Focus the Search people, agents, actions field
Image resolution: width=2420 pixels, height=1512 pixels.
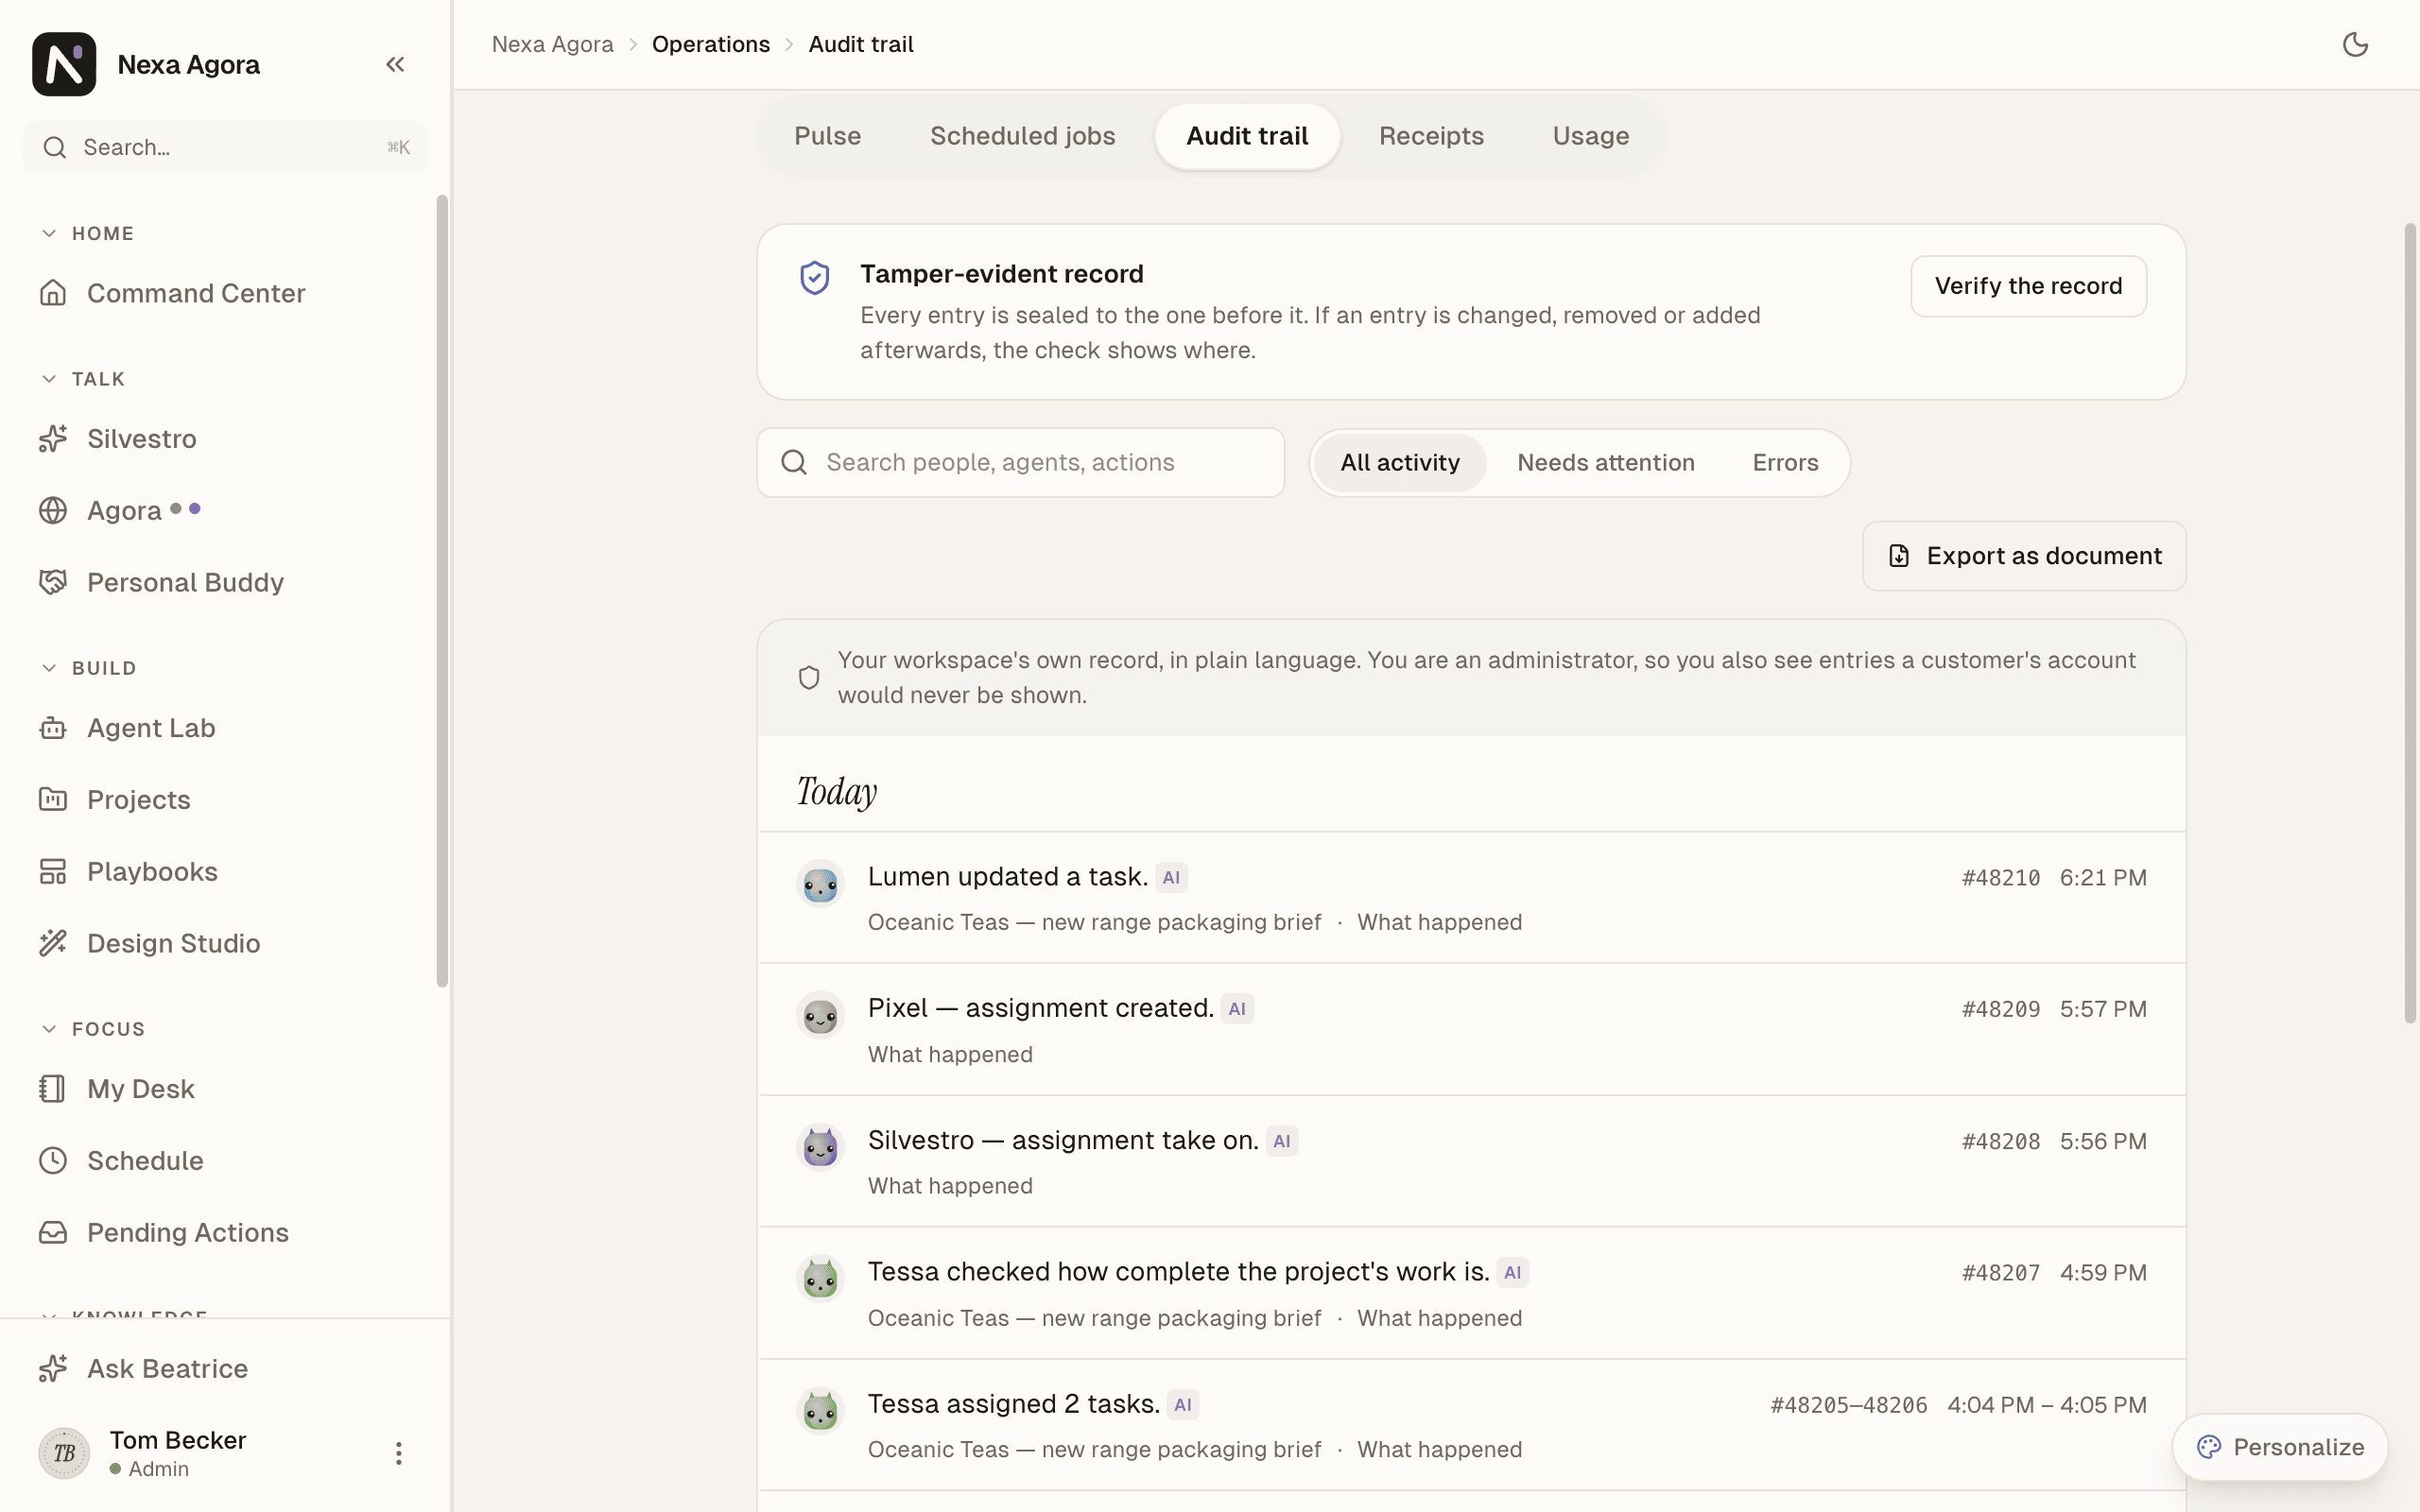(1020, 463)
